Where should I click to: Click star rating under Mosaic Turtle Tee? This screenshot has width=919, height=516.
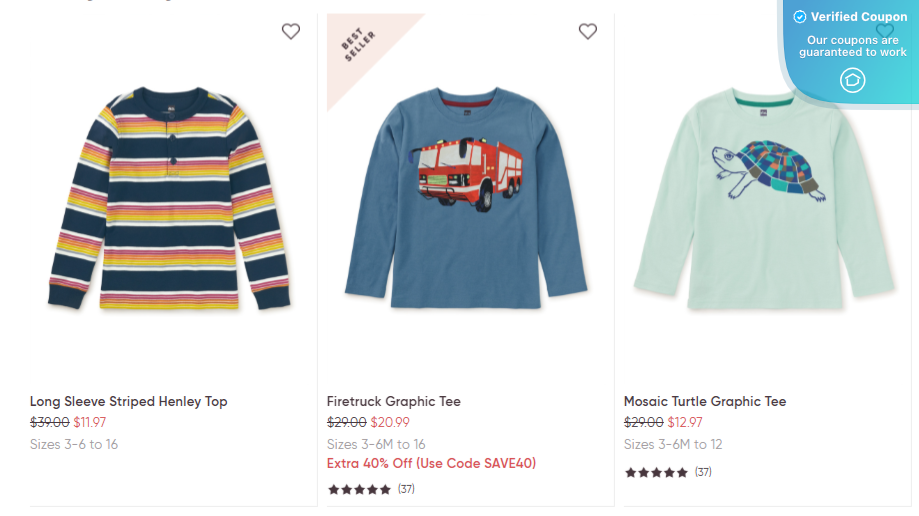(656, 472)
